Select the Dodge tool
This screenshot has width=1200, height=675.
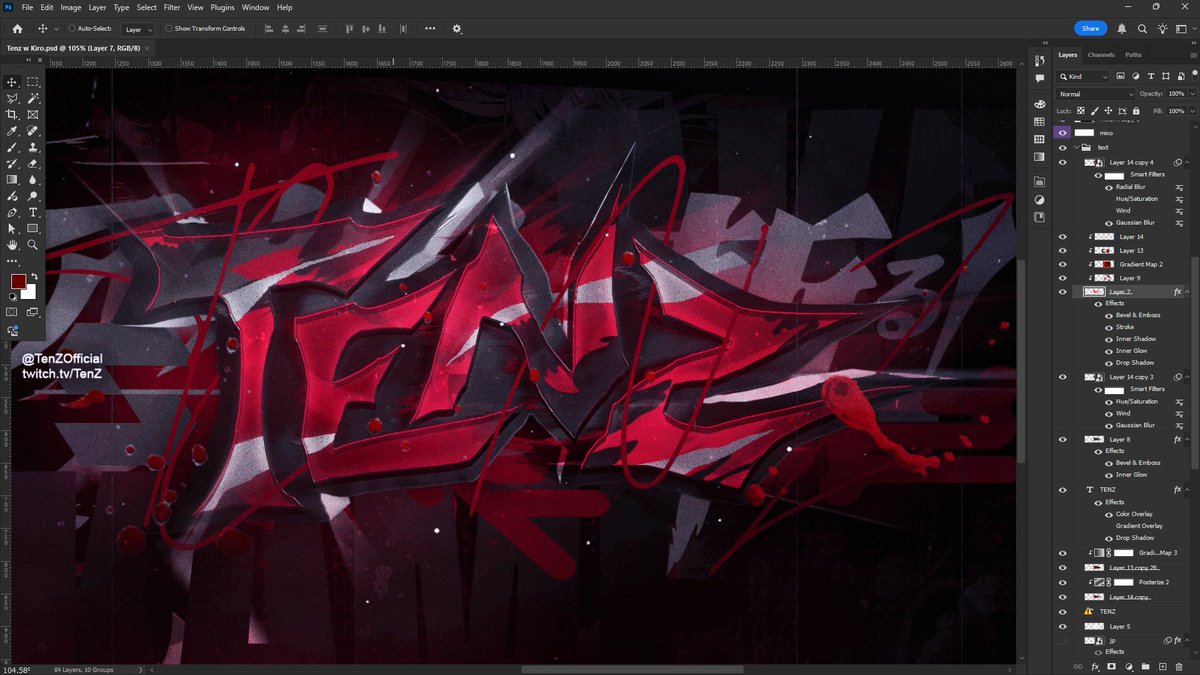pos(33,196)
